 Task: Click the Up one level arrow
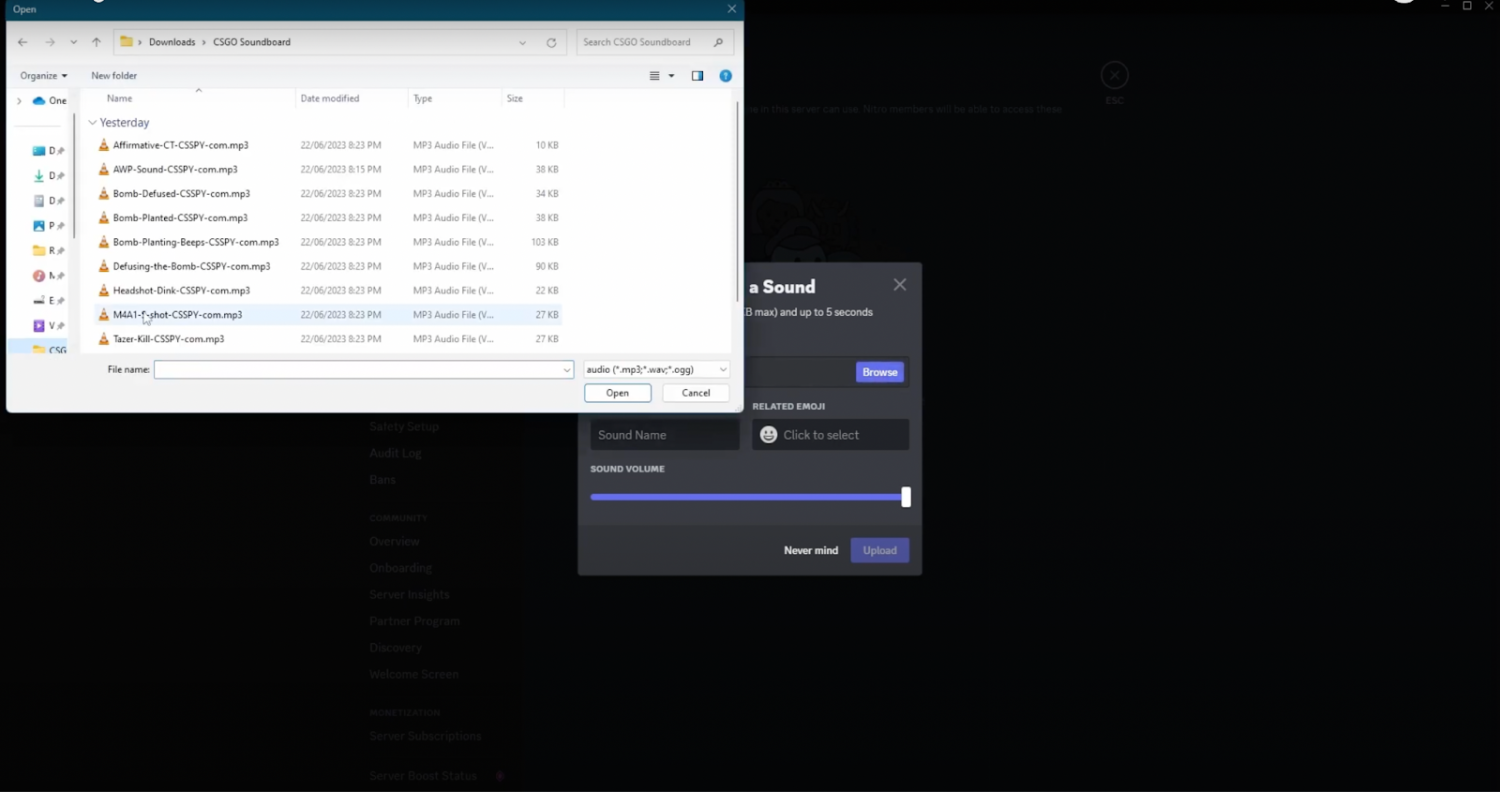96,42
